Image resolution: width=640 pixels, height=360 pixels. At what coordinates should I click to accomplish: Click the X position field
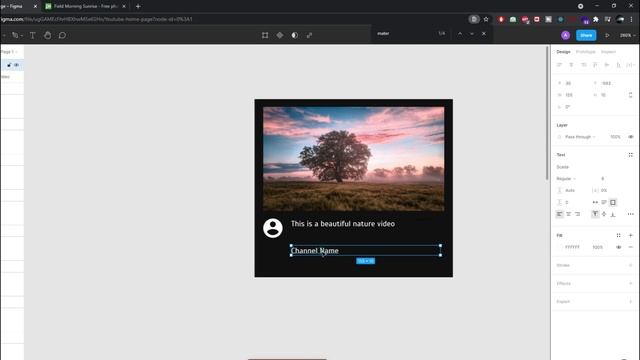573,83
